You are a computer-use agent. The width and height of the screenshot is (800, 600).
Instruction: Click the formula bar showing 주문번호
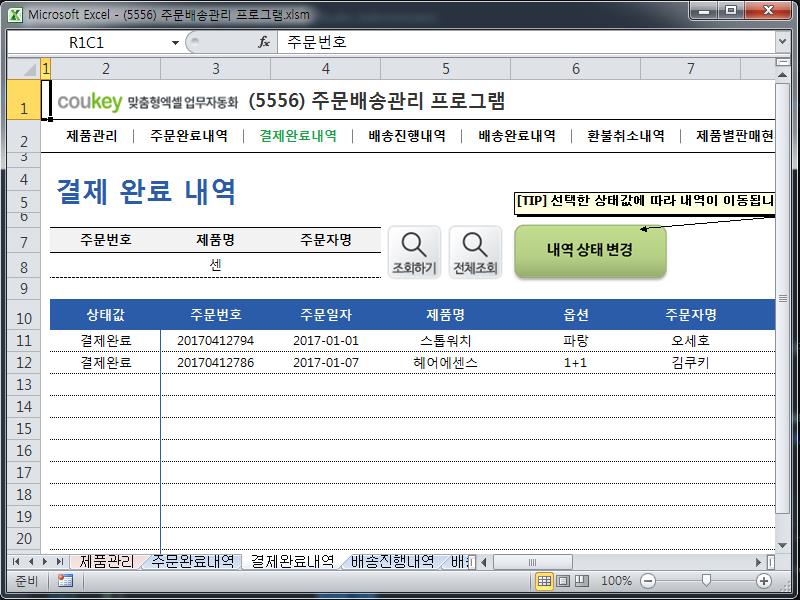coord(526,42)
